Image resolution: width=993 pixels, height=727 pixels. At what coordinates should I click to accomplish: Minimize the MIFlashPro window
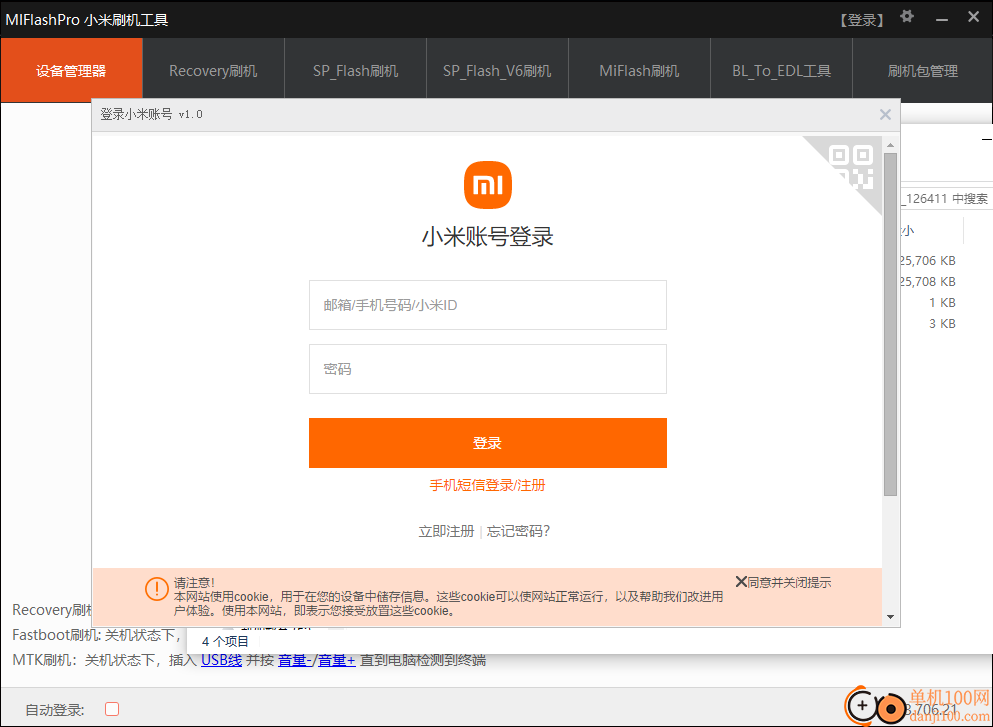(x=942, y=20)
